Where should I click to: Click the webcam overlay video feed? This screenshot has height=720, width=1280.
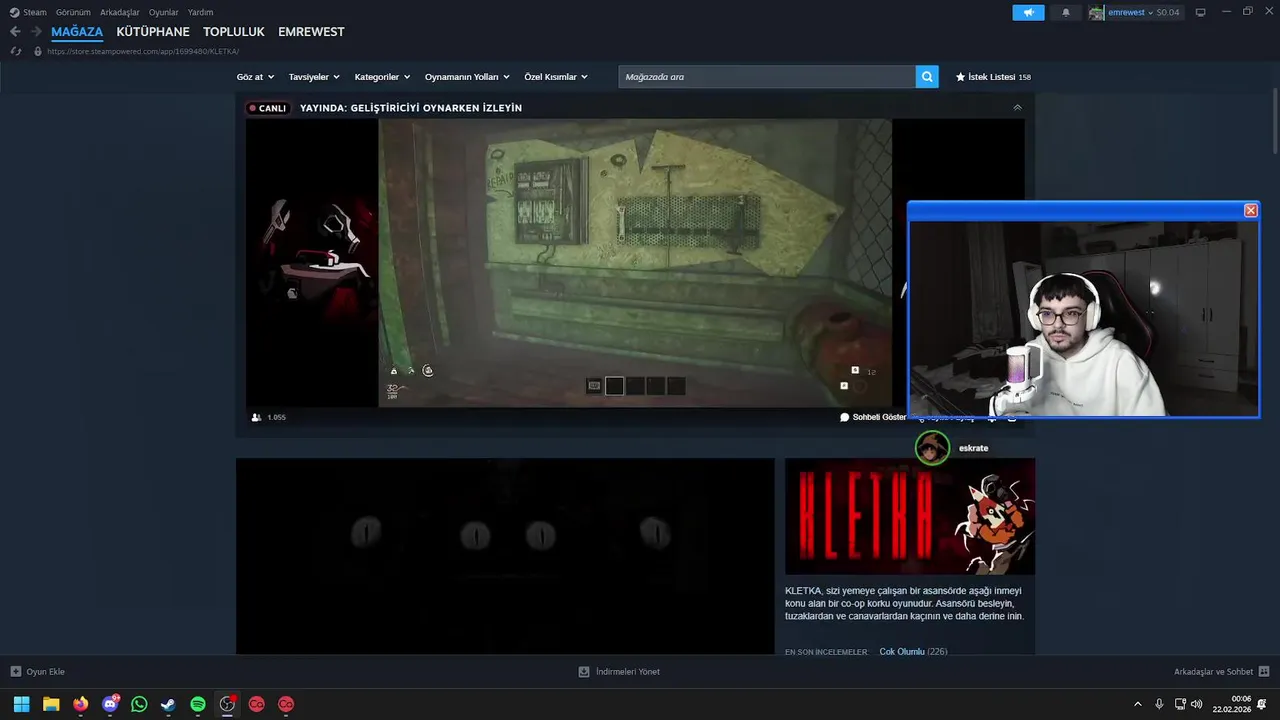1084,318
